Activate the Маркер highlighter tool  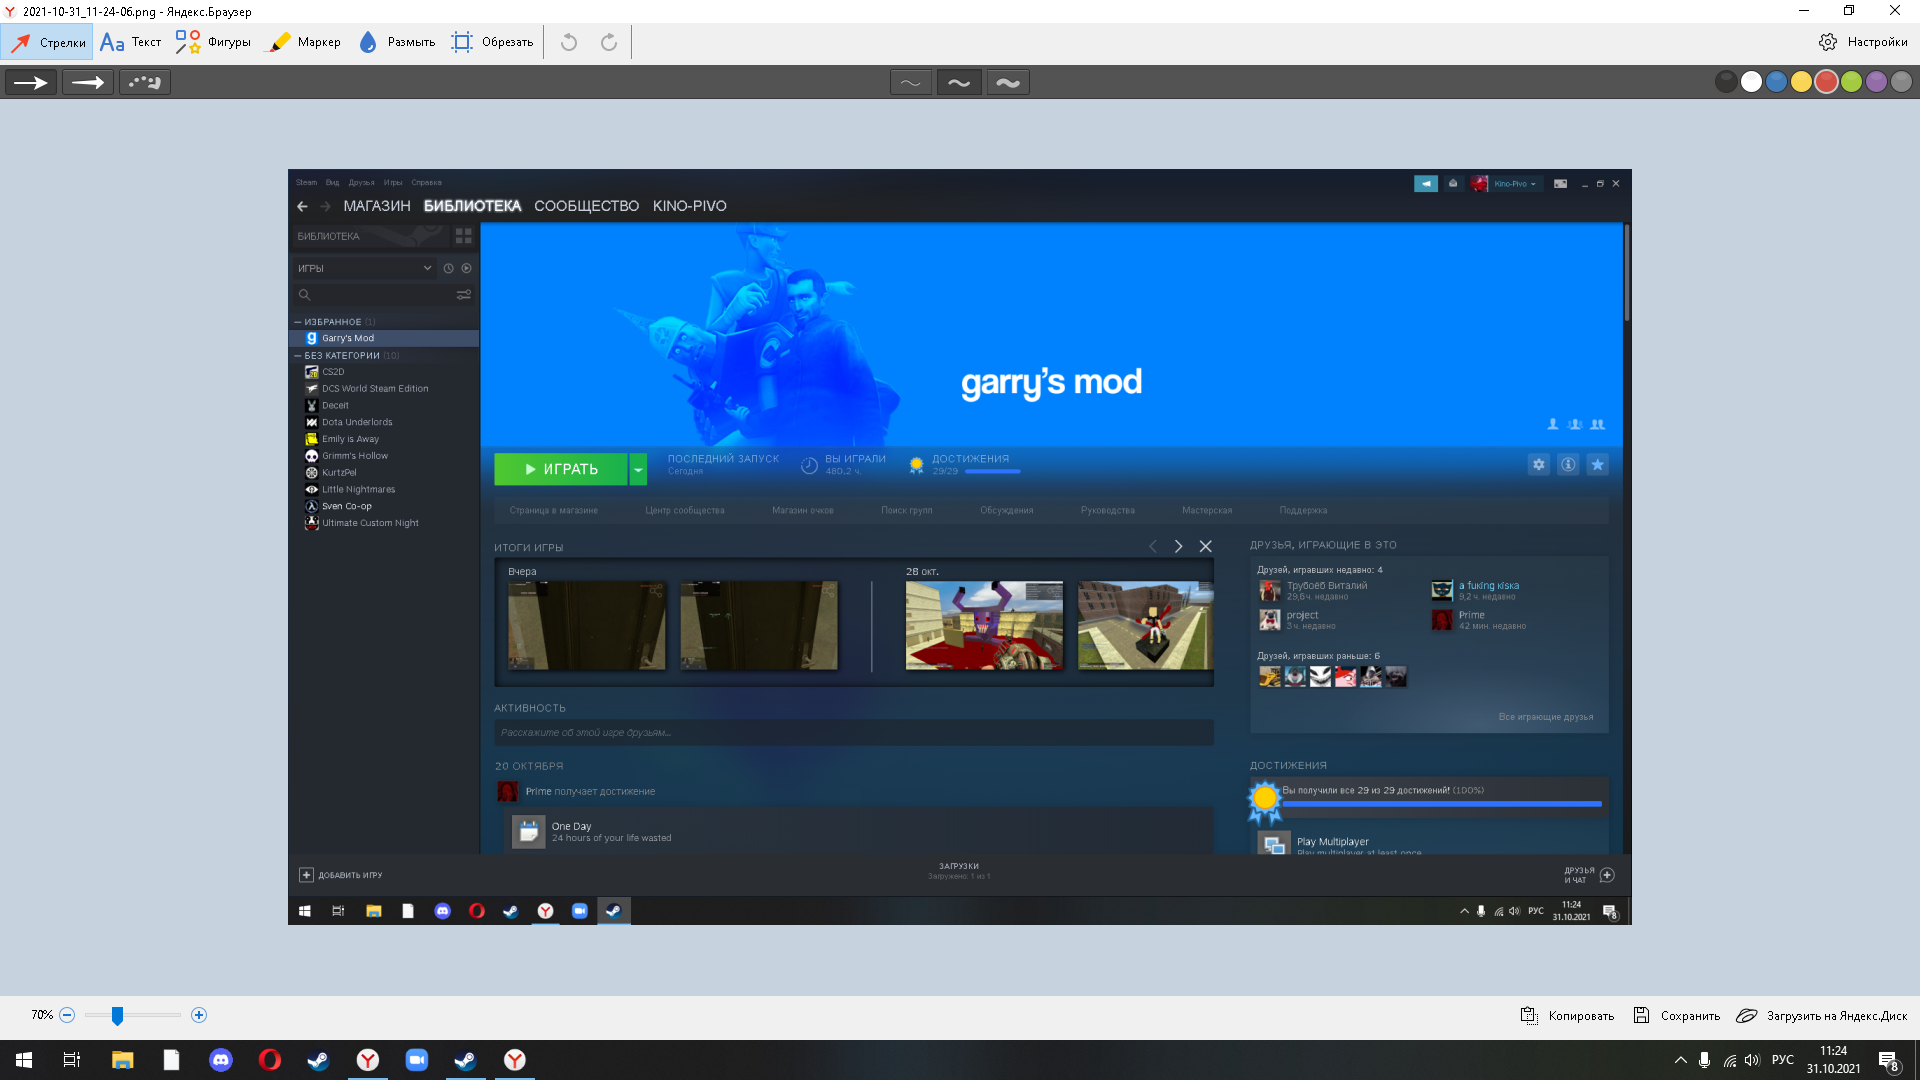(304, 42)
